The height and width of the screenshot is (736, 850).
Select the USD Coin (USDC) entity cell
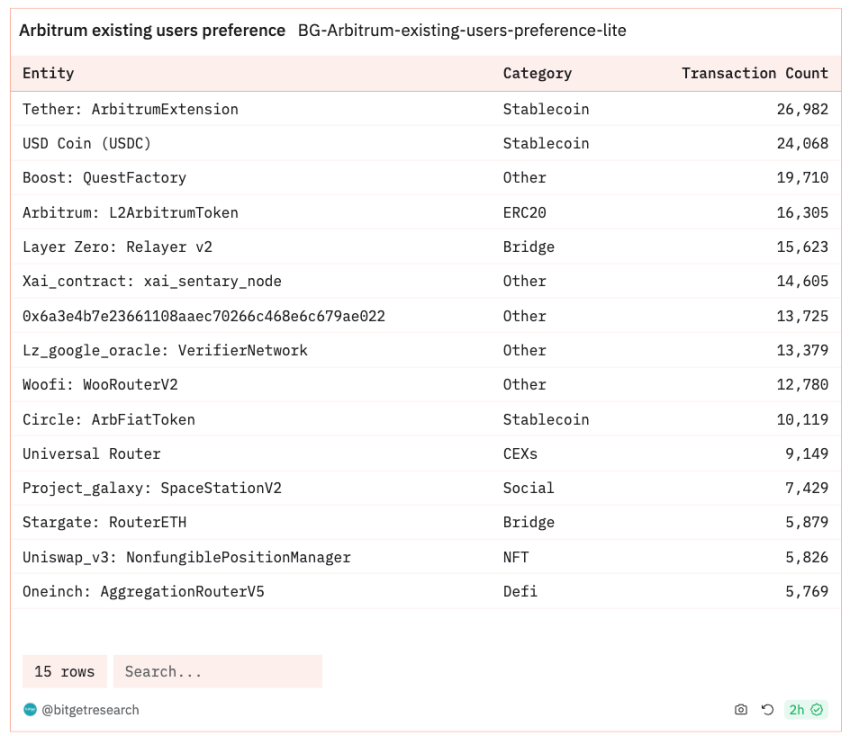(87, 144)
